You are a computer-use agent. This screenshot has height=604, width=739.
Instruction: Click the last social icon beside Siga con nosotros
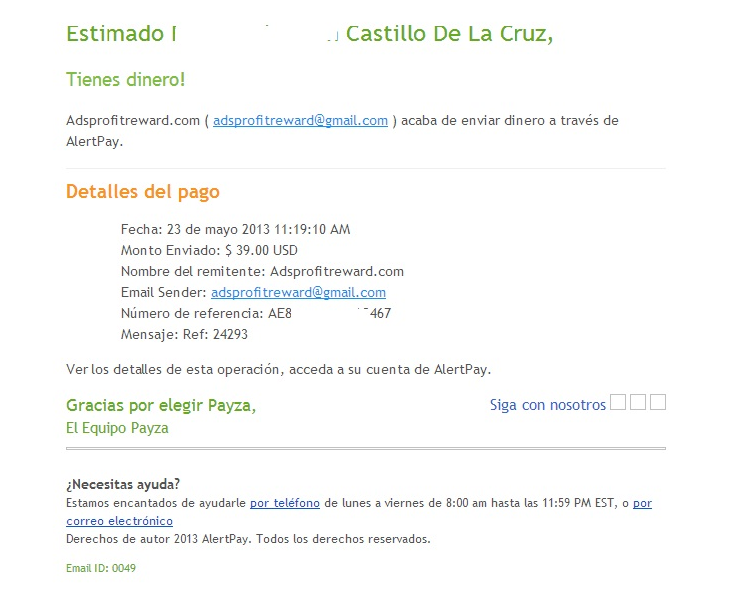[658, 403]
